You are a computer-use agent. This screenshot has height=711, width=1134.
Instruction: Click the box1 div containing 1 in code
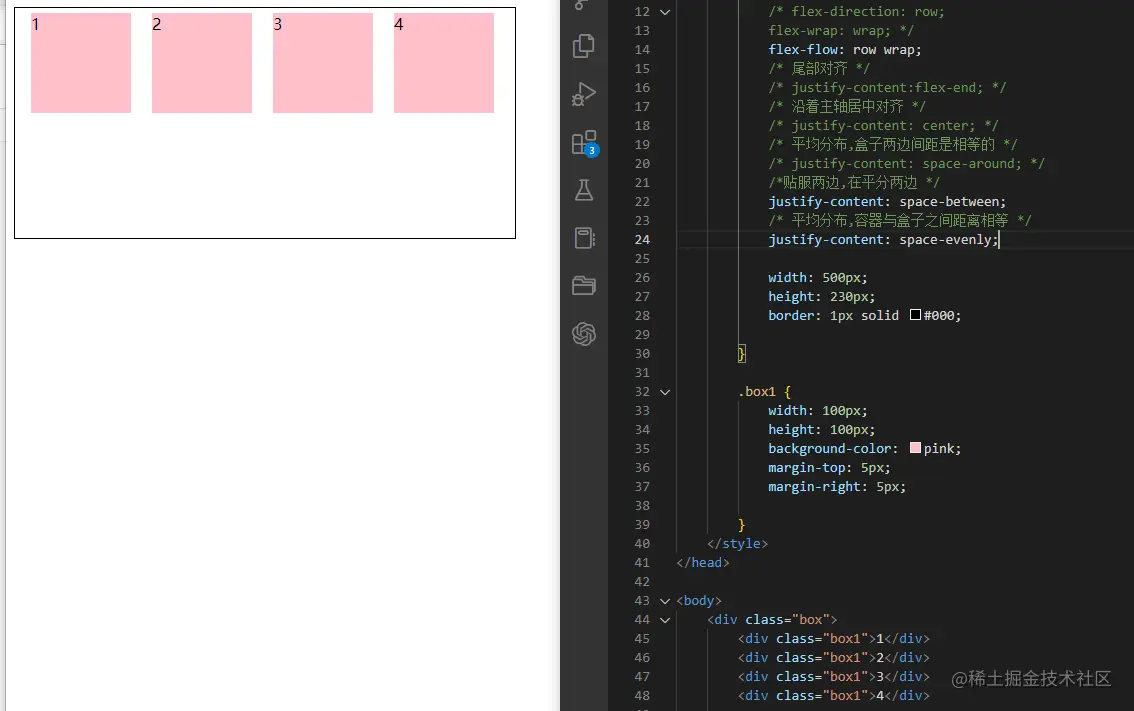pyautogui.click(x=834, y=639)
